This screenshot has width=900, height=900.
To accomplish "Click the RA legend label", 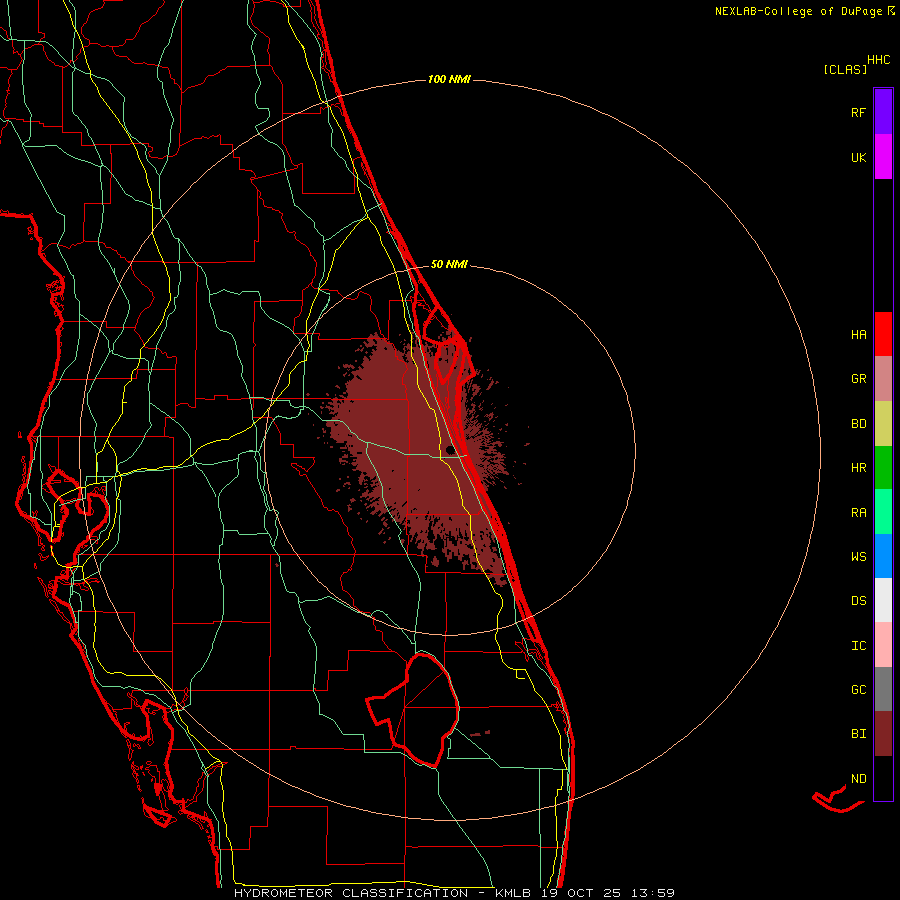I will click(x=858, y=513).
